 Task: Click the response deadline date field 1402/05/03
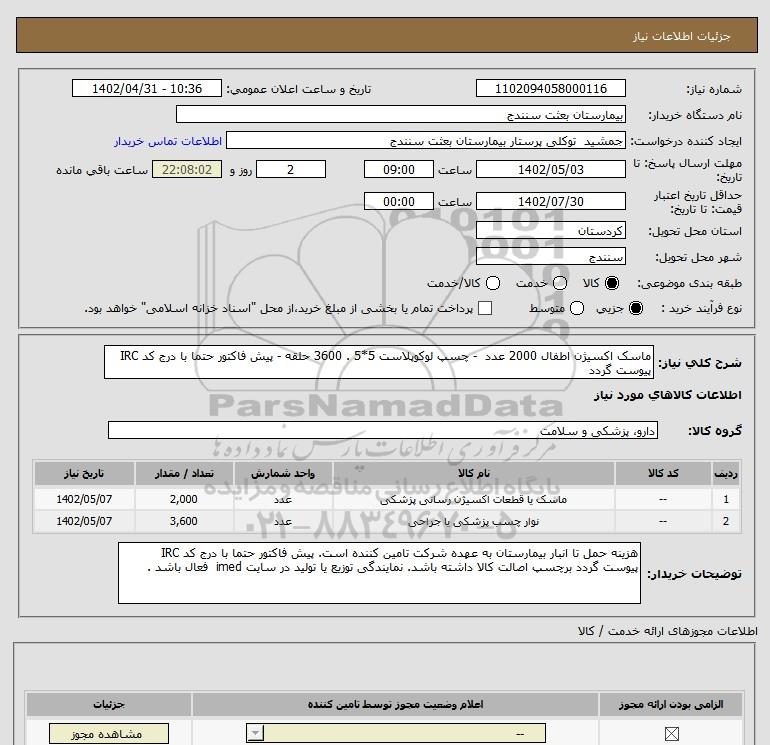pyautogui.click(x=551, y=169)
